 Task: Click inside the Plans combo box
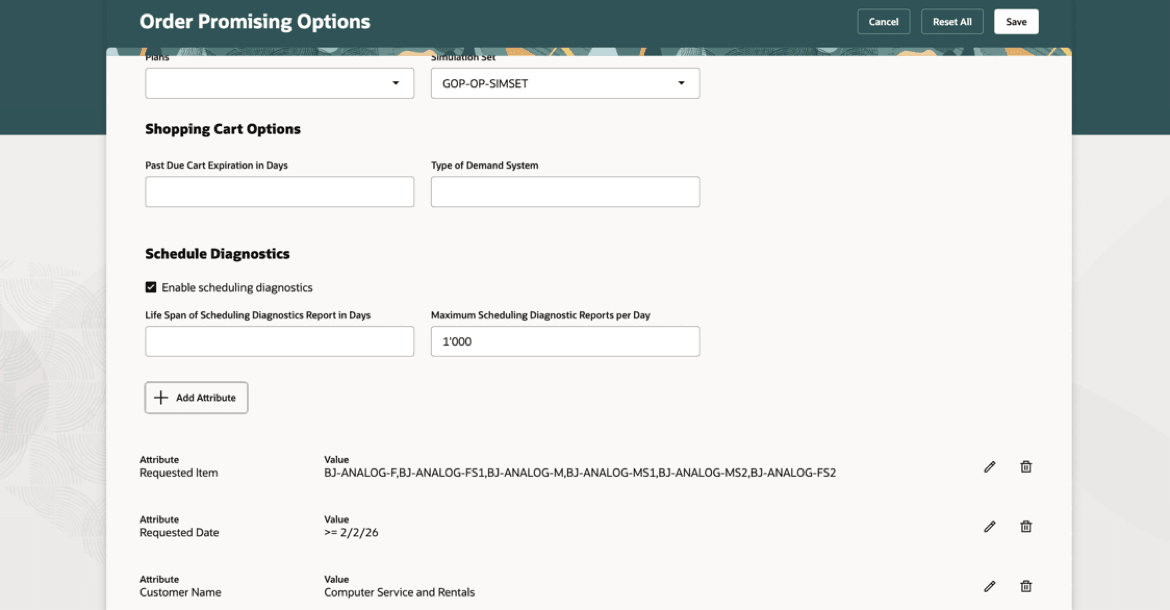click(270, 83)
